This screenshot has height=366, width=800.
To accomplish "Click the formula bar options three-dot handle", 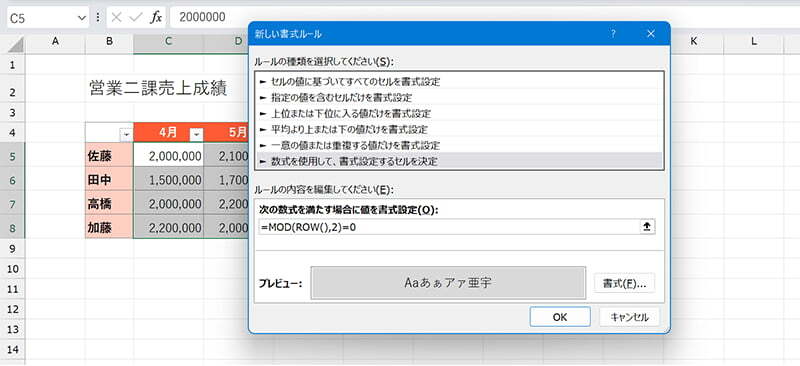I will point(98,18).
